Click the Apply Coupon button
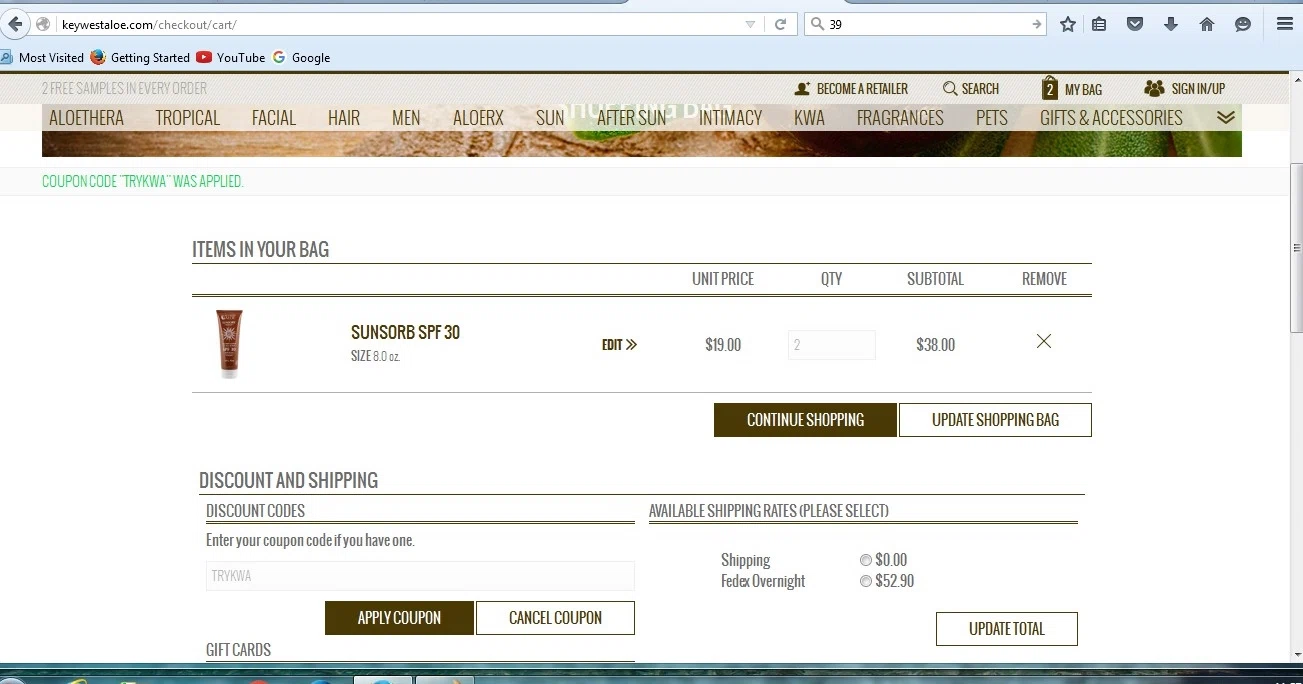Image resolution: width=1303 pixels, height=684 pixels. point(399,618)
